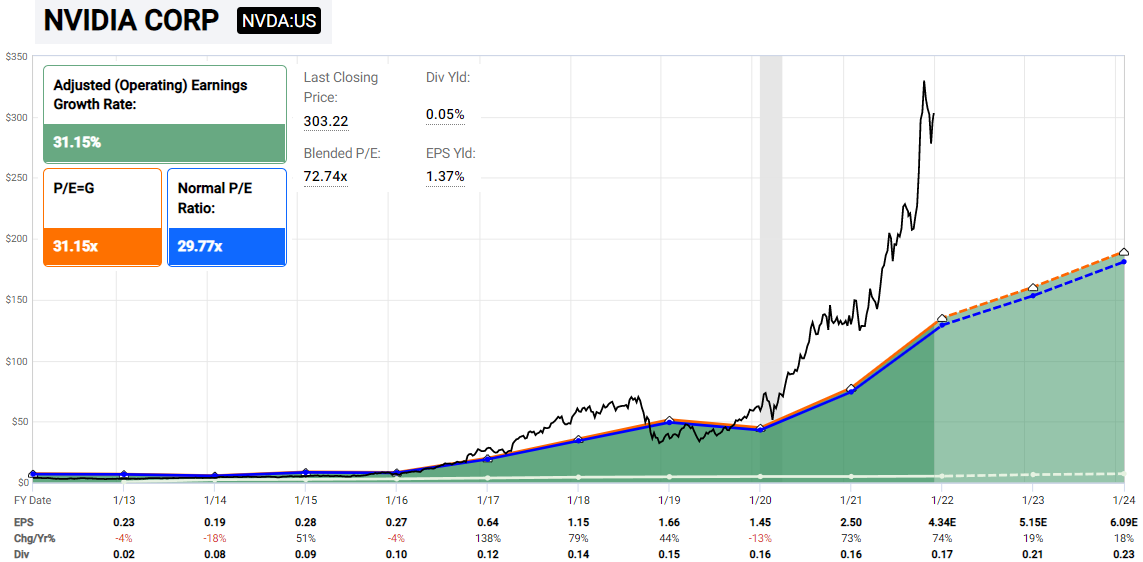The height and width of the screenshot is (562, 1143).
Task: Click the EPS row header
Action: tap(24, 523)
